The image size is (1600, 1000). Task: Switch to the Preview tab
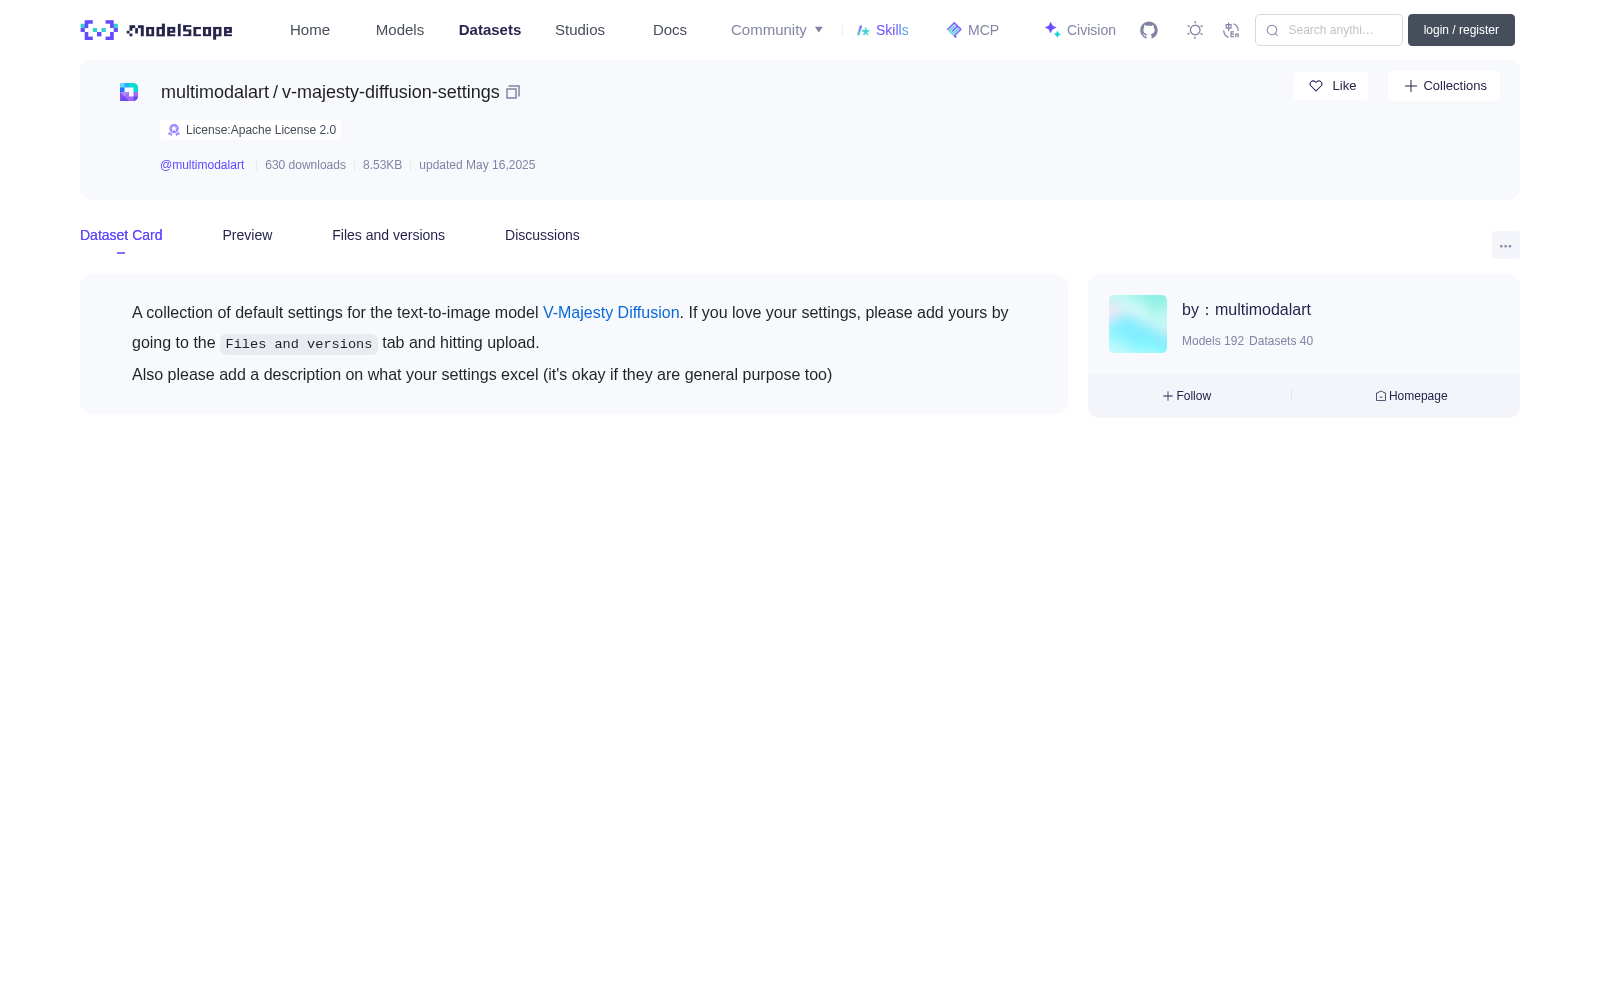[x=247, y=235]
